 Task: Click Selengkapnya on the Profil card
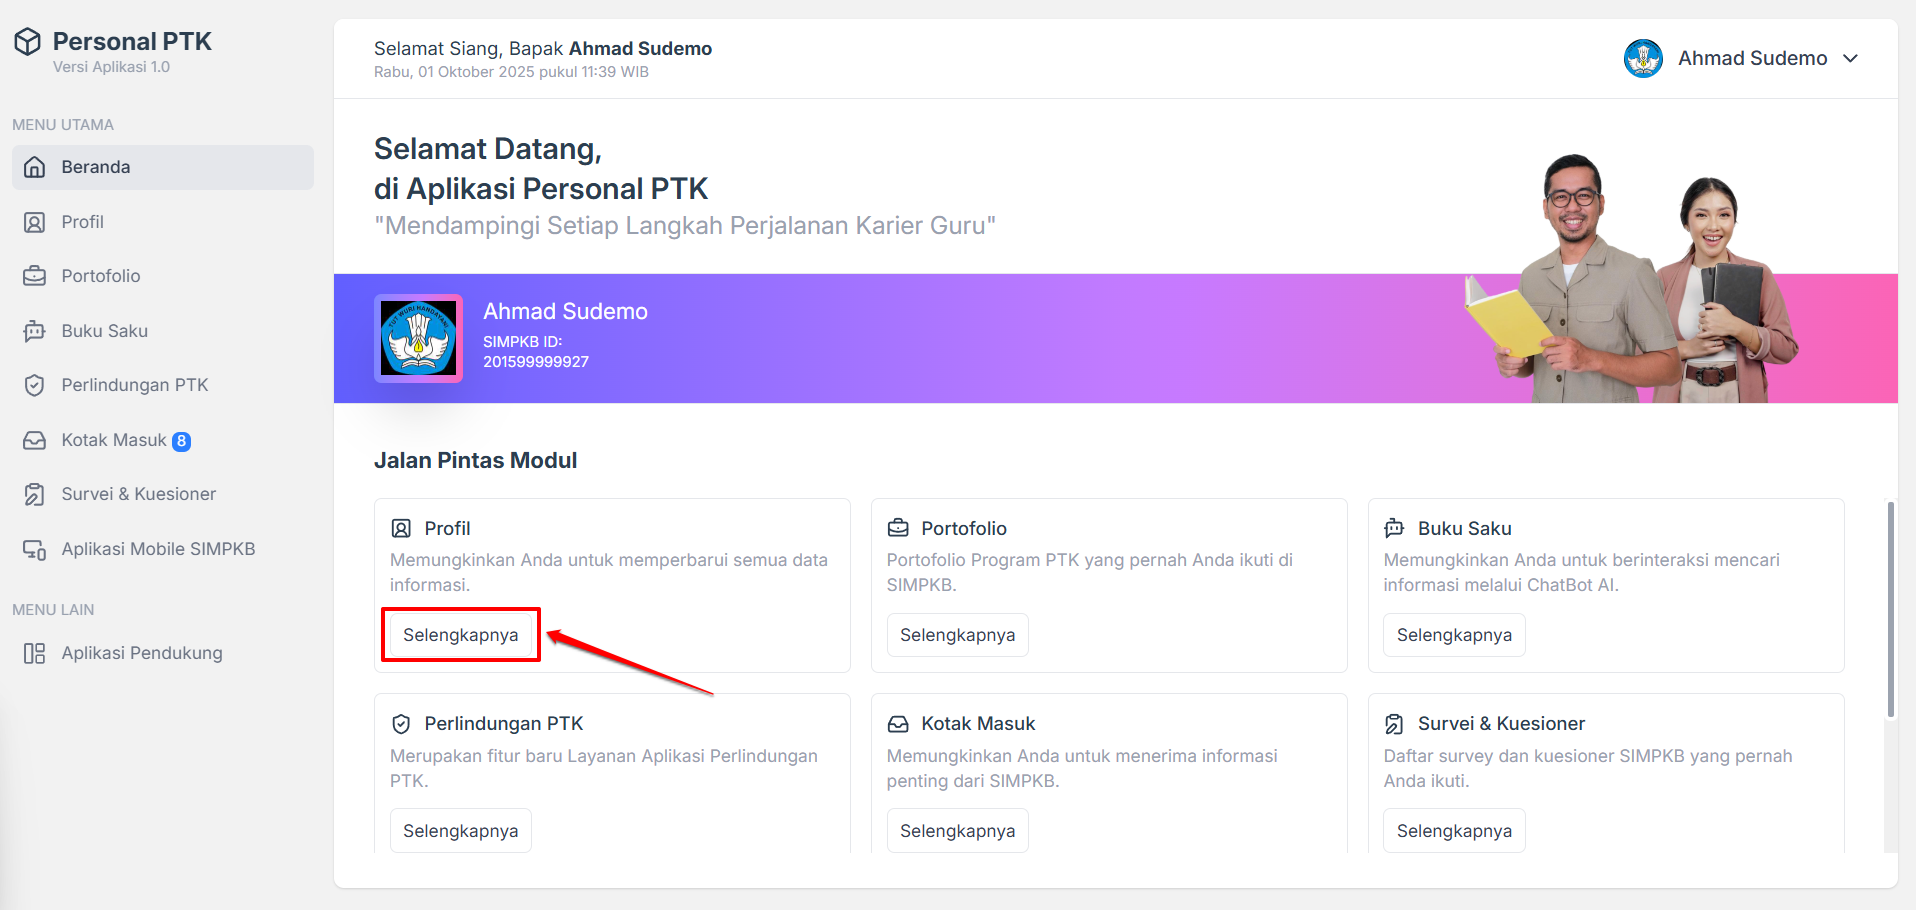click(x=461, y=635)
